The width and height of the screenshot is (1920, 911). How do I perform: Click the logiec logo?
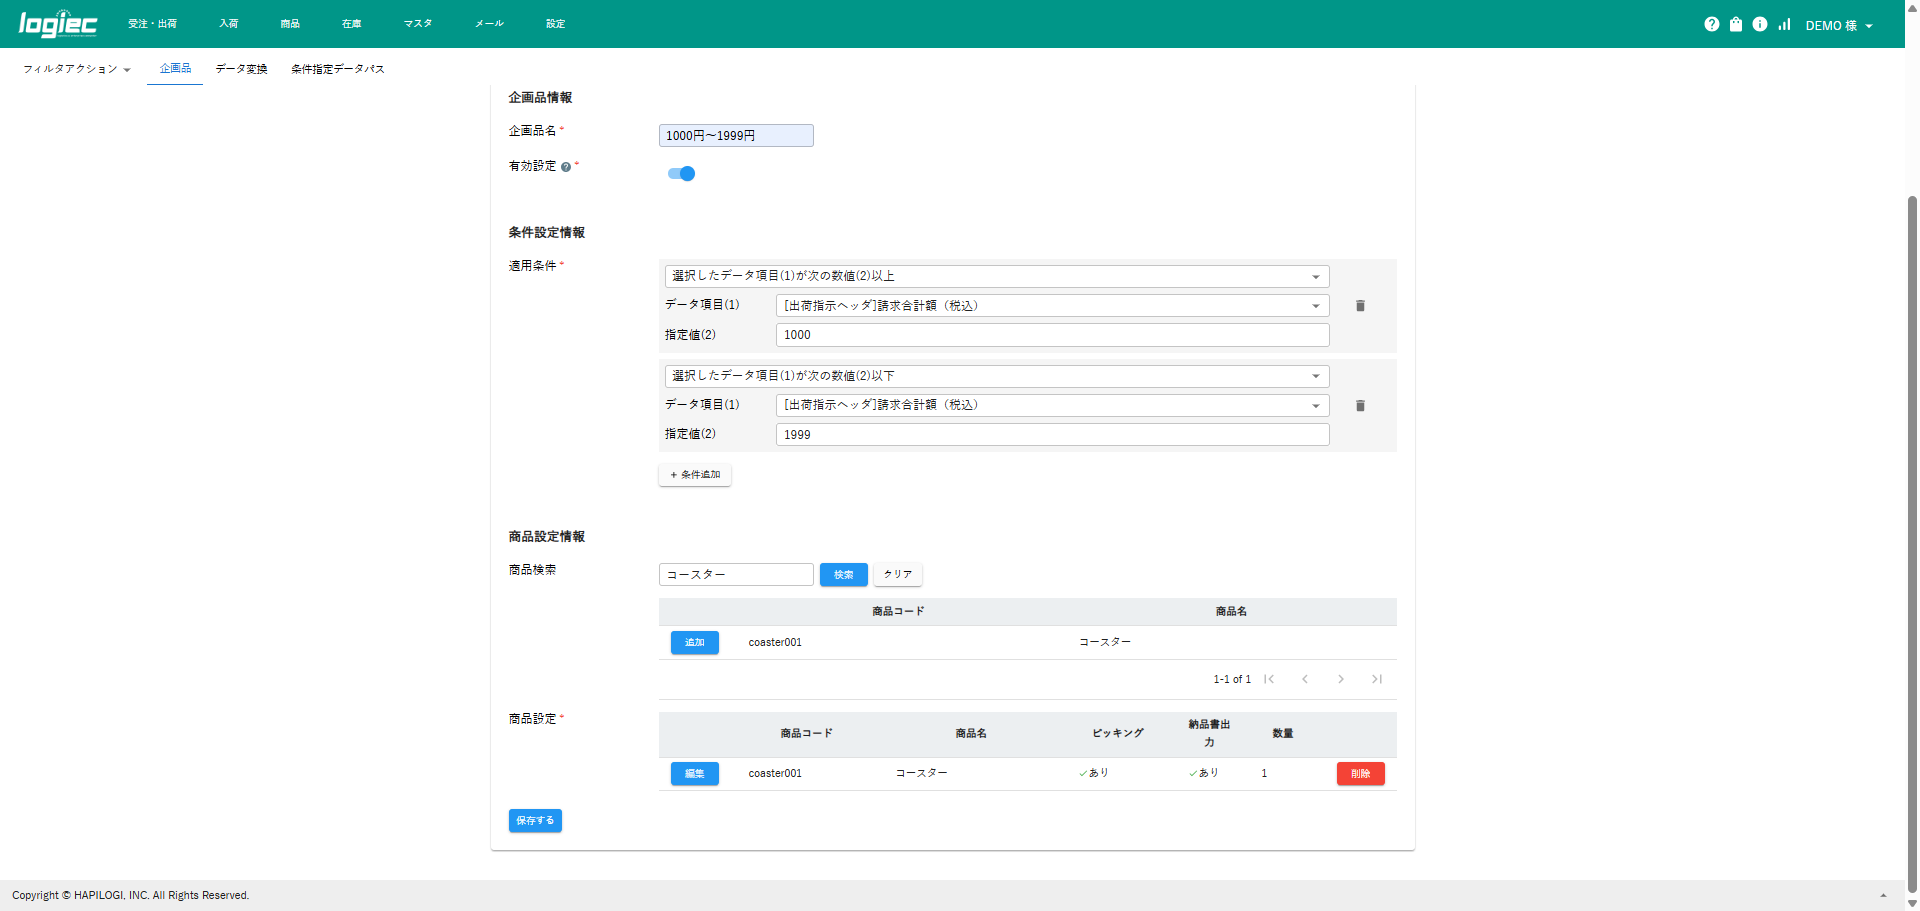pos(58,24)
